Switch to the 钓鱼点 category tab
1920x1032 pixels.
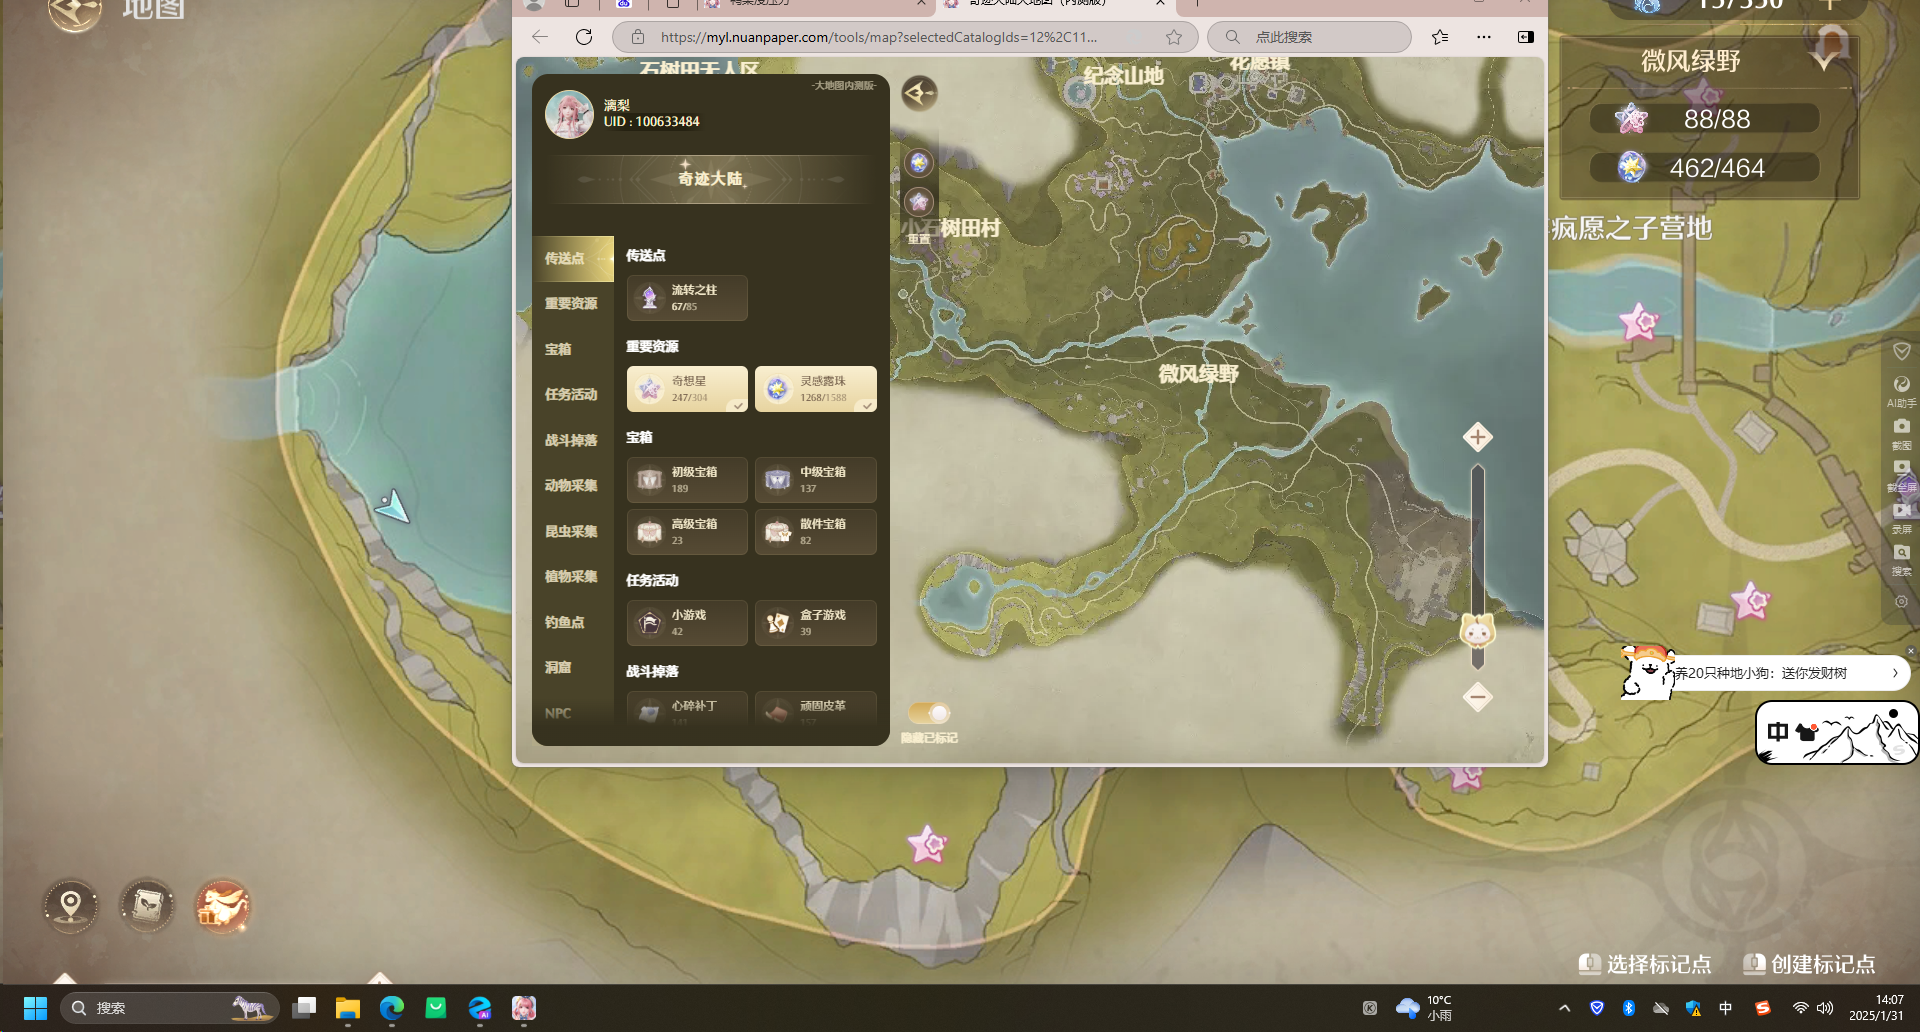[x=573, y=622]
